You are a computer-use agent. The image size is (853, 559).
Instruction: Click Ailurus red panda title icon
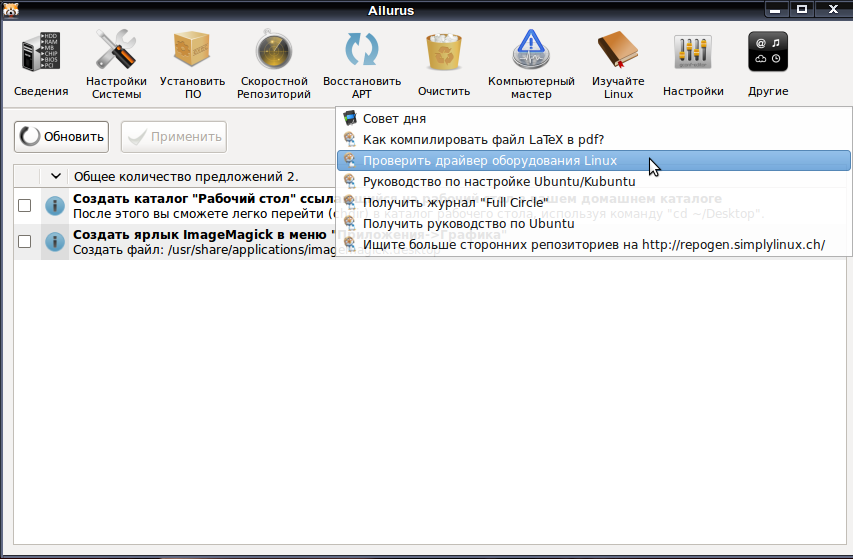click(x=10, y=10)
